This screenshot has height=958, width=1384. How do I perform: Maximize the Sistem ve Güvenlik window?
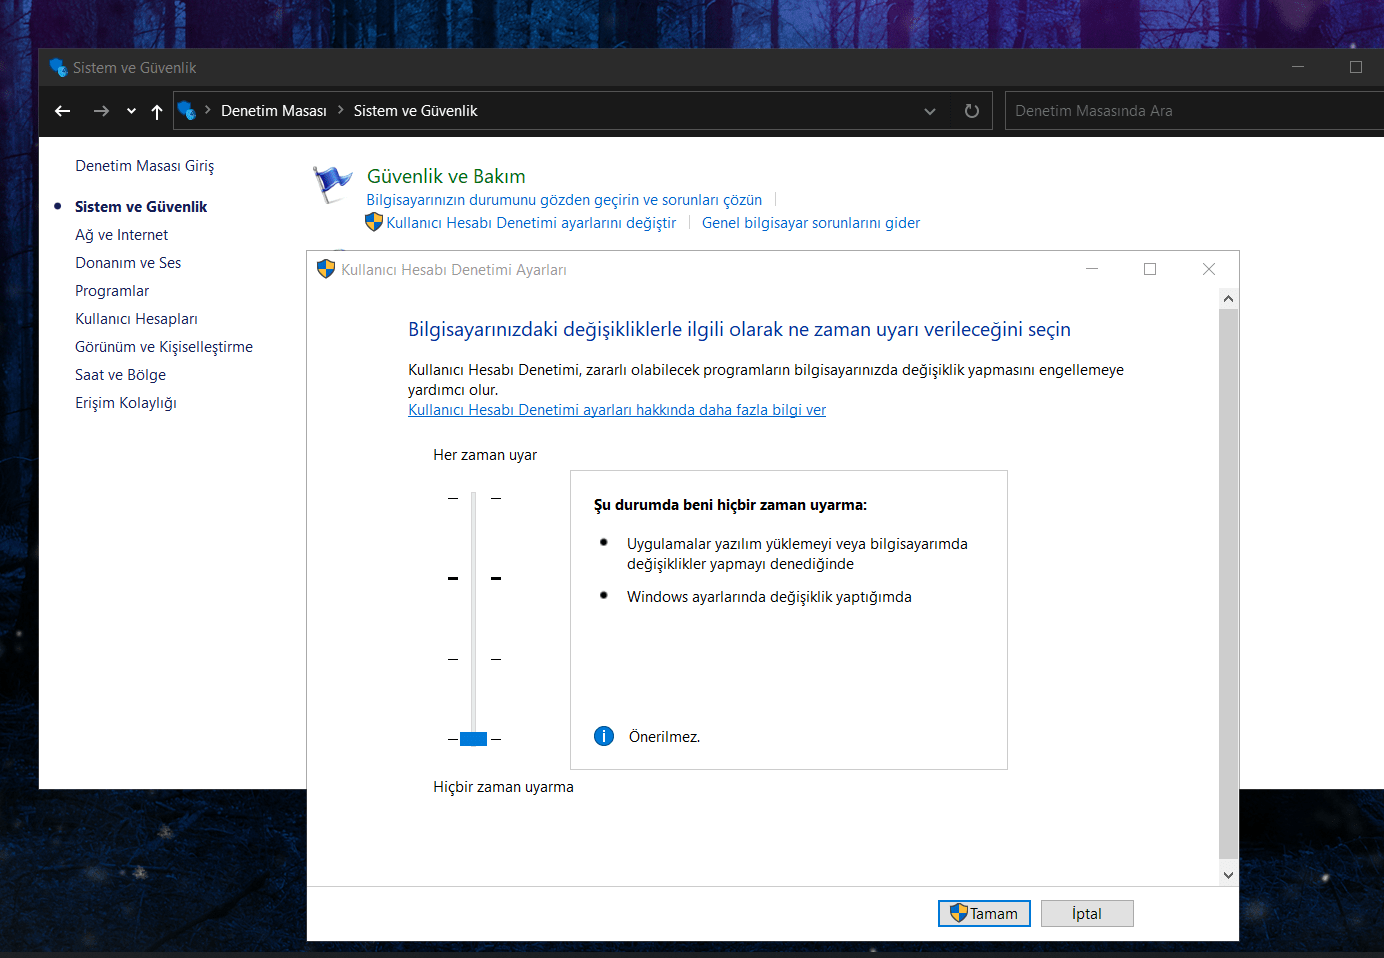tap(1356, 67)
